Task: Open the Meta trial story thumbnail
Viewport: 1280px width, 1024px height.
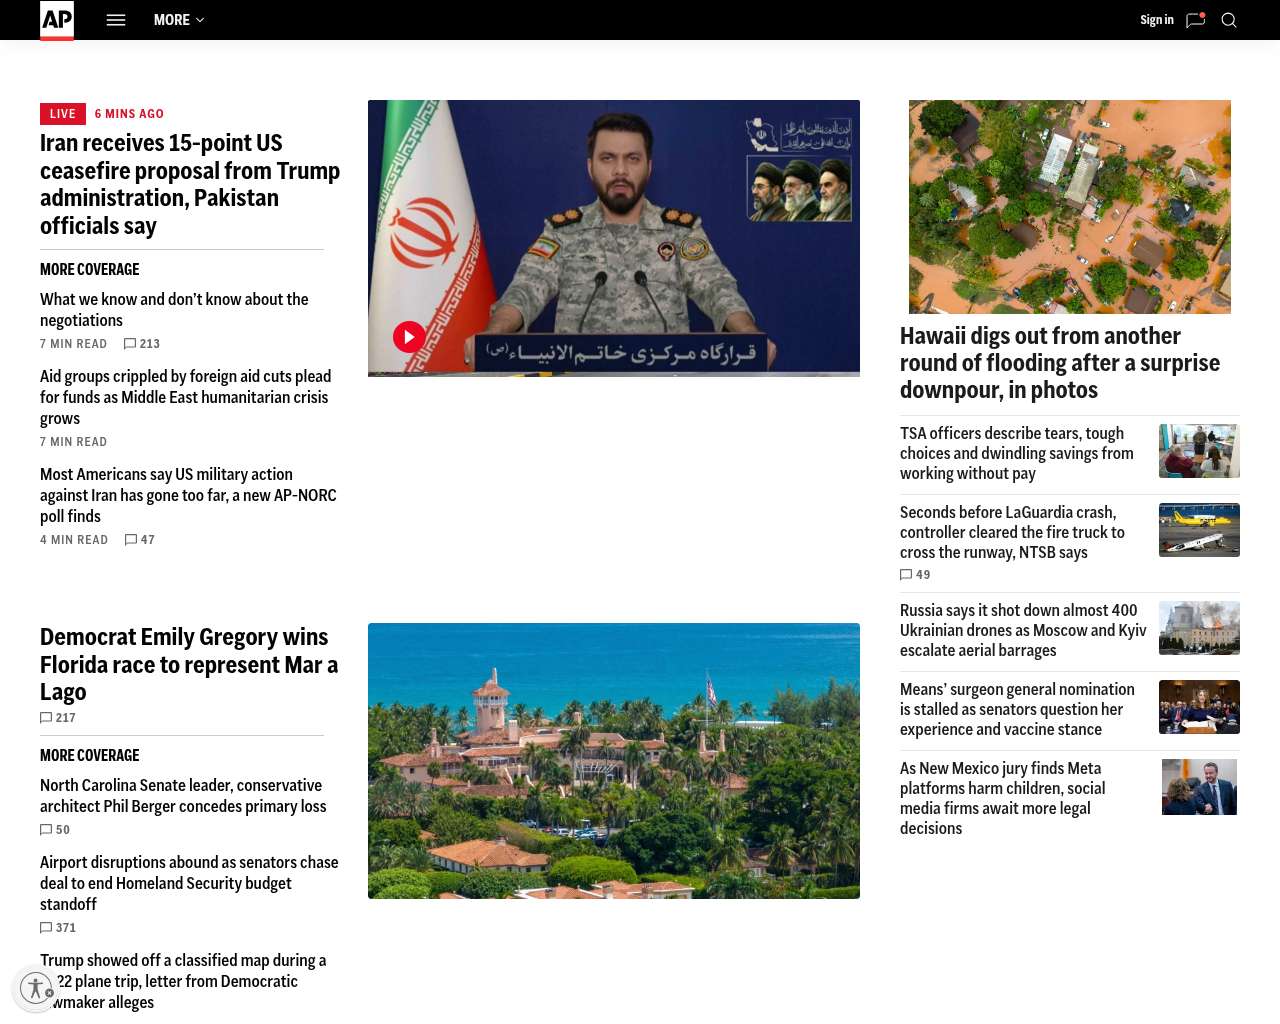Action: 1199,787
